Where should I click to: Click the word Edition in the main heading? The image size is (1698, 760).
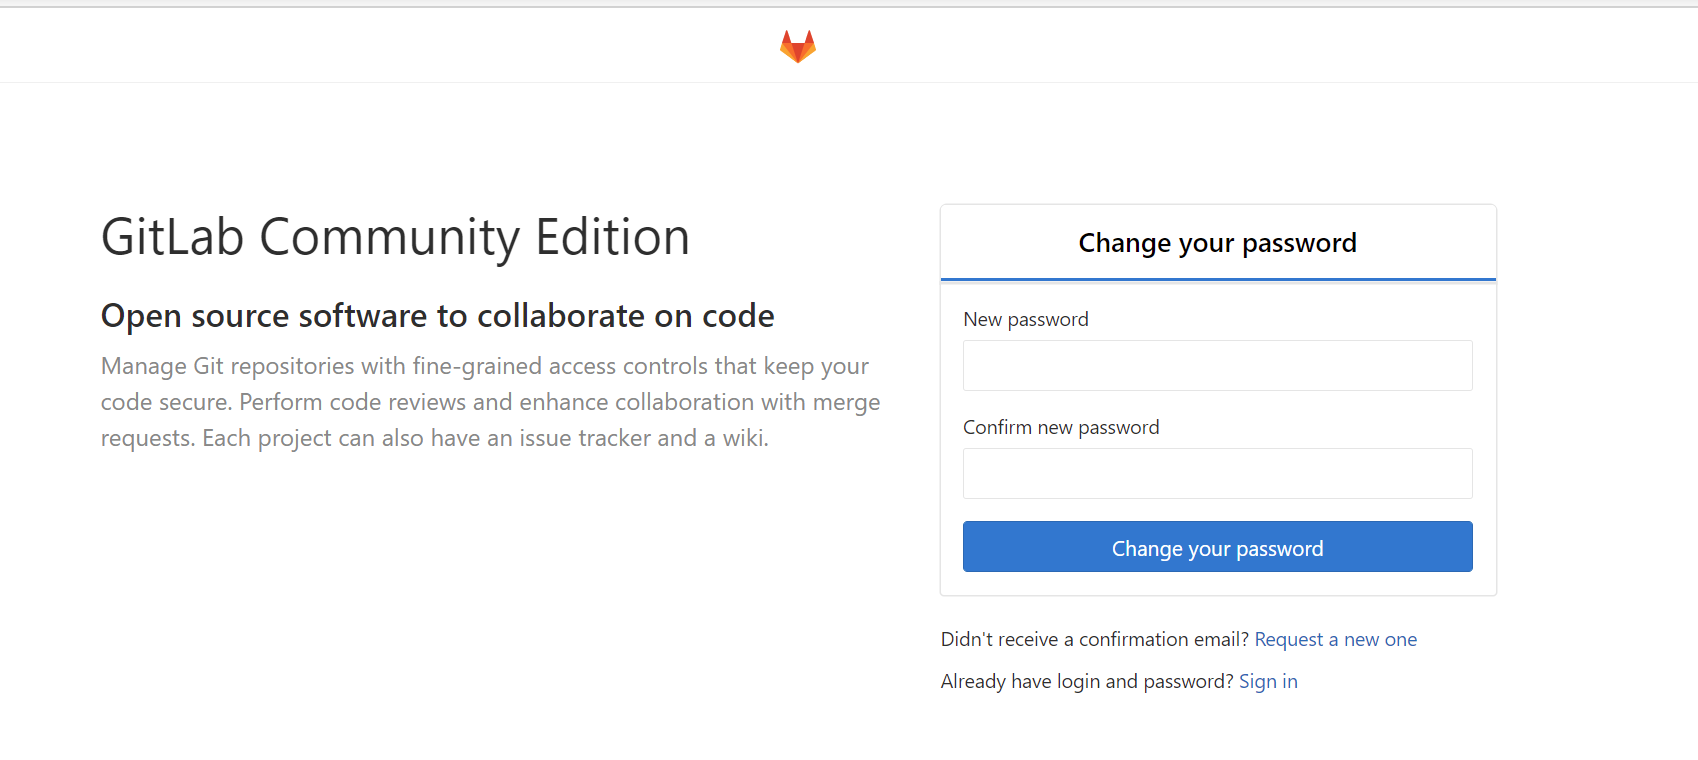click(612, 238)
